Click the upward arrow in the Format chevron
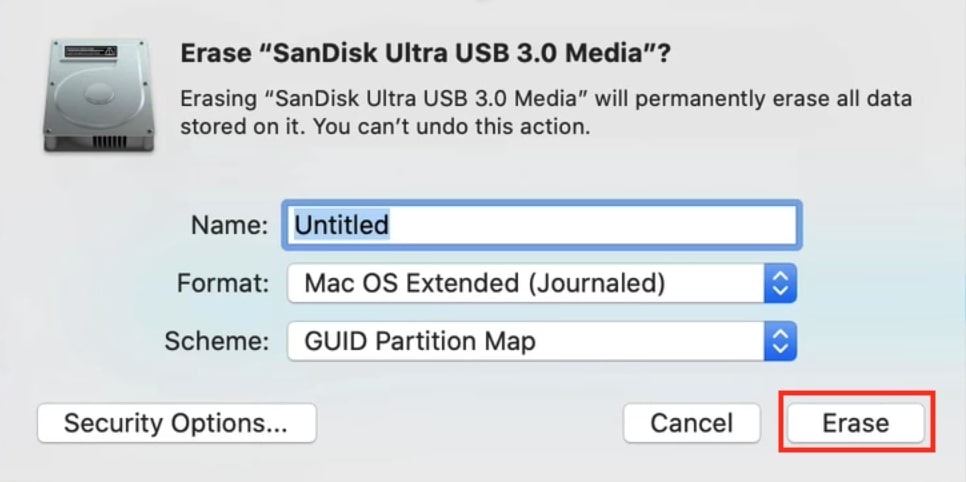Image resolution: width=966 pixels, height=482 pixels. click(781, 275)
